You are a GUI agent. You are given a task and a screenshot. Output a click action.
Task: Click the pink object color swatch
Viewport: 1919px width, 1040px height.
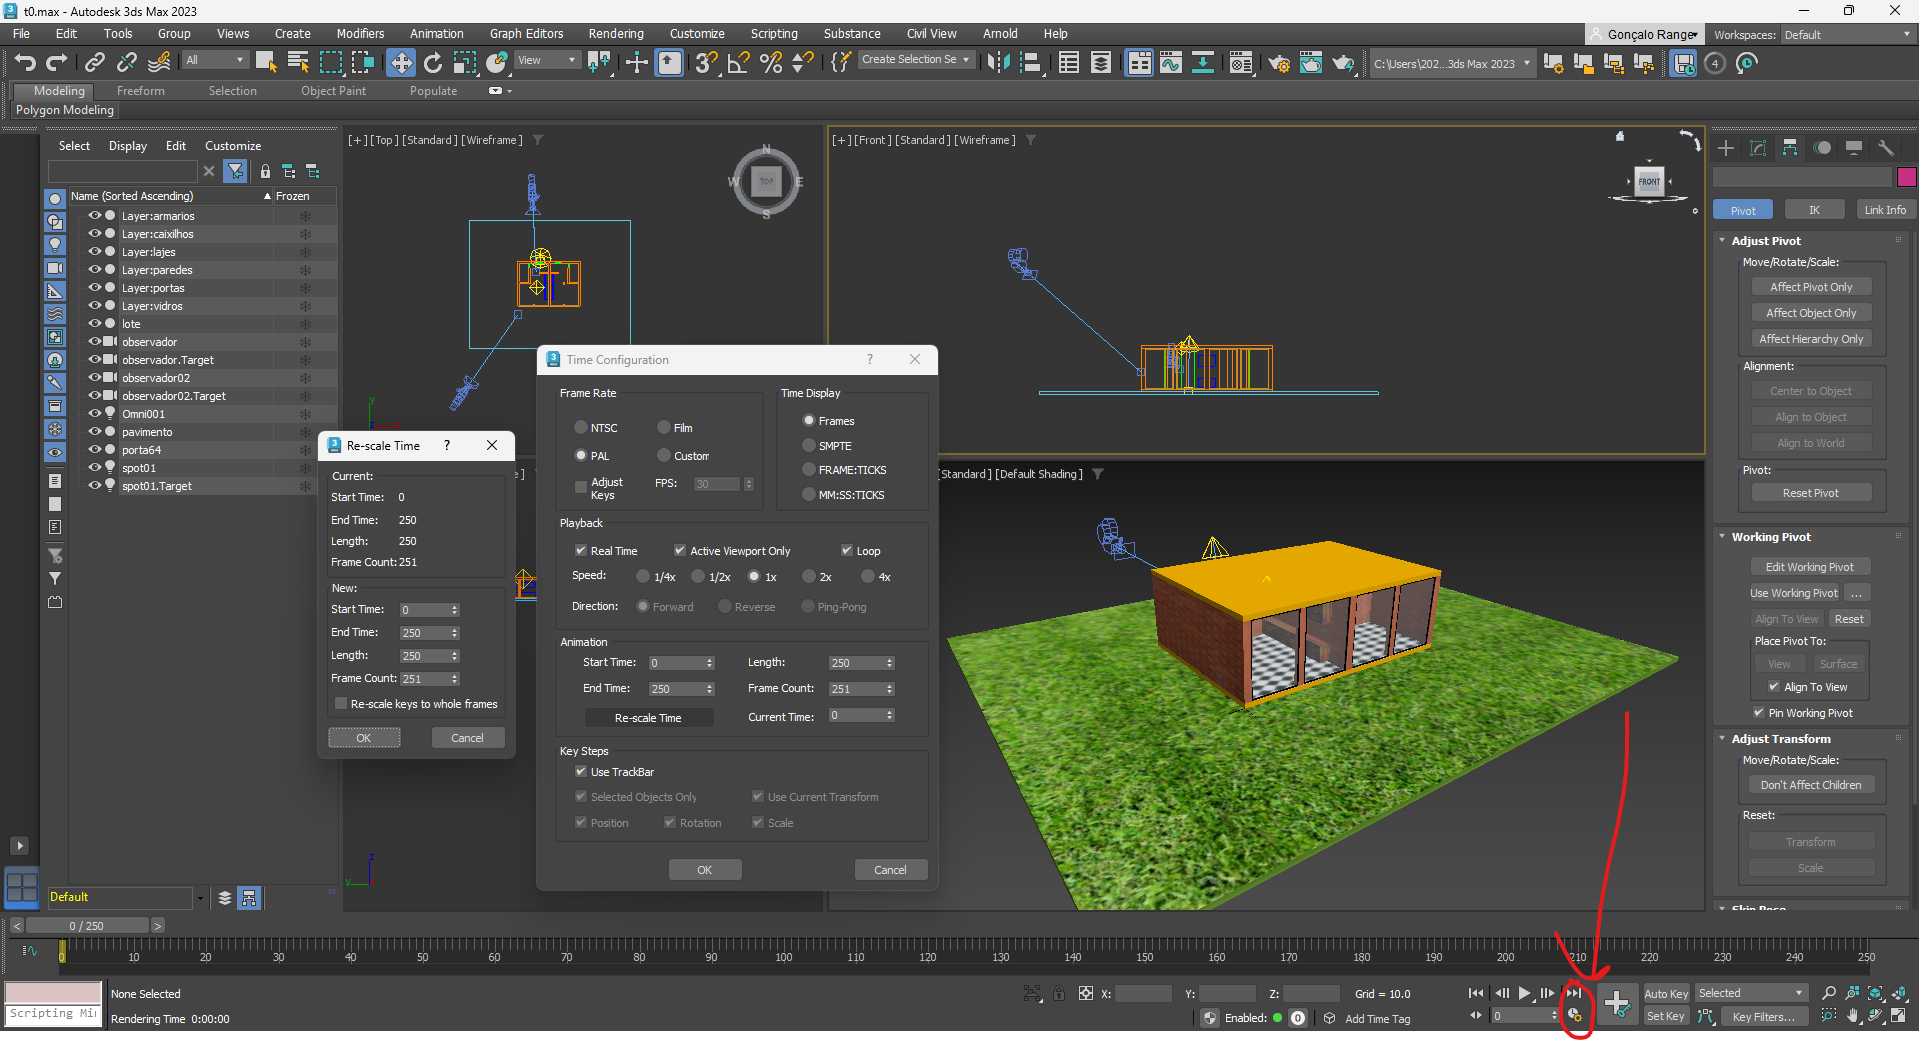coord(1906,177)
